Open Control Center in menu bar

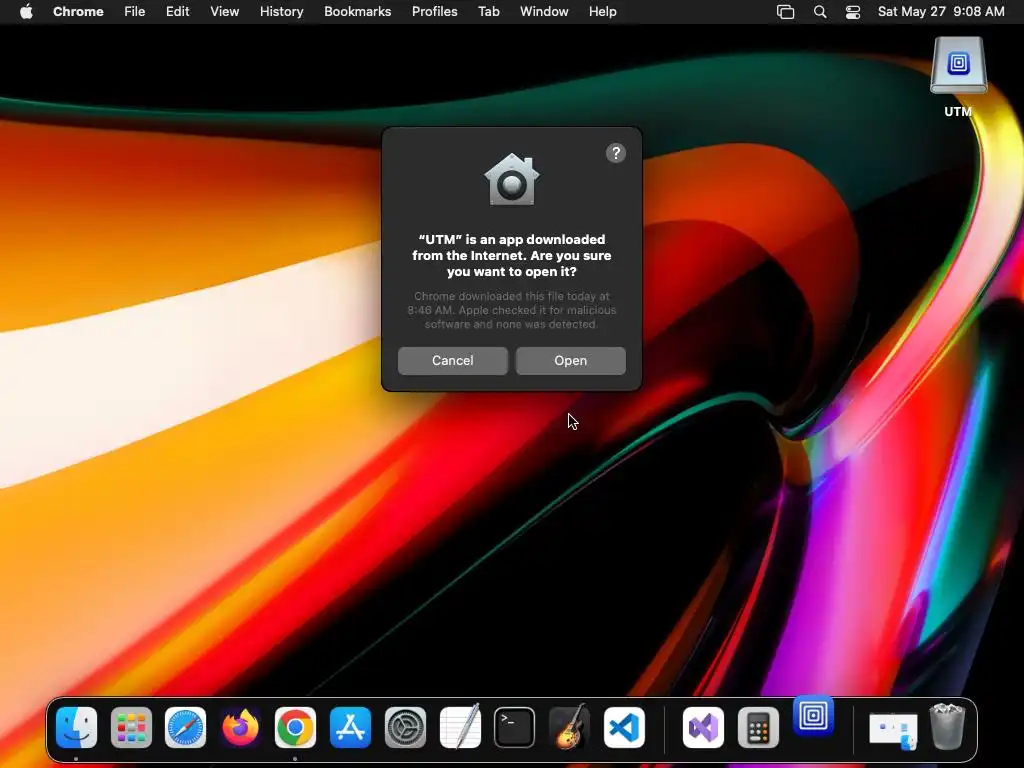click(x=853, y=11)
